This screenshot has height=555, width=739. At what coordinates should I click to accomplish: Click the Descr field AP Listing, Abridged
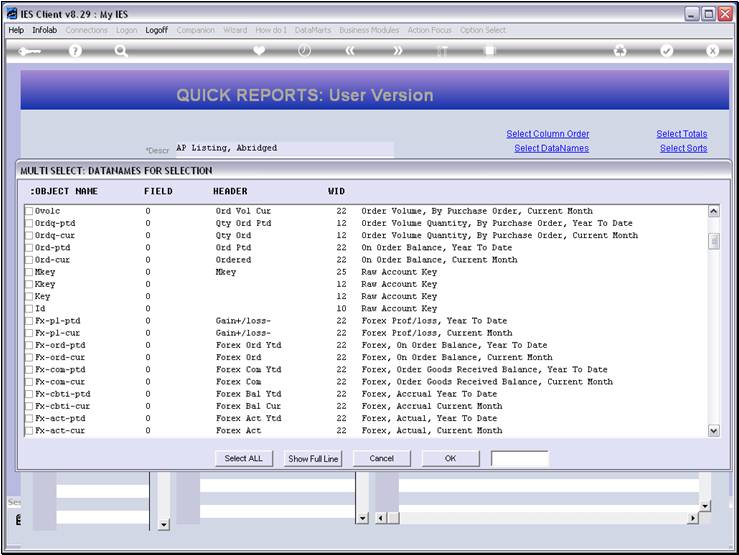284,148
